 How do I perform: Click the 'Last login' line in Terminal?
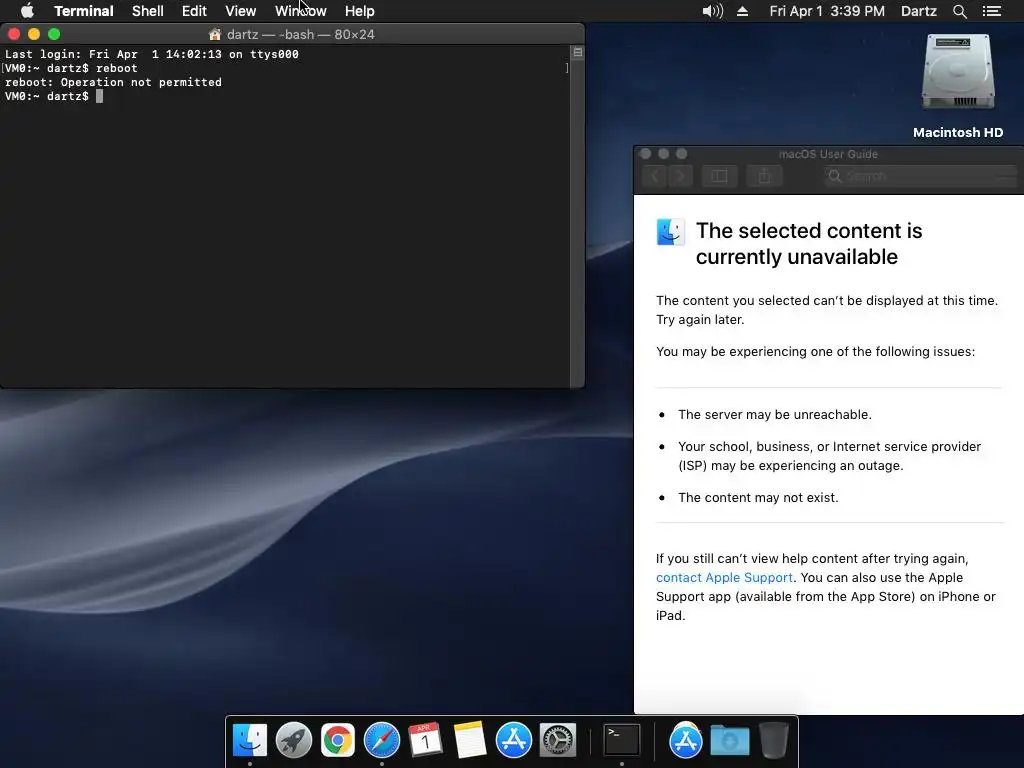(152, 54)
